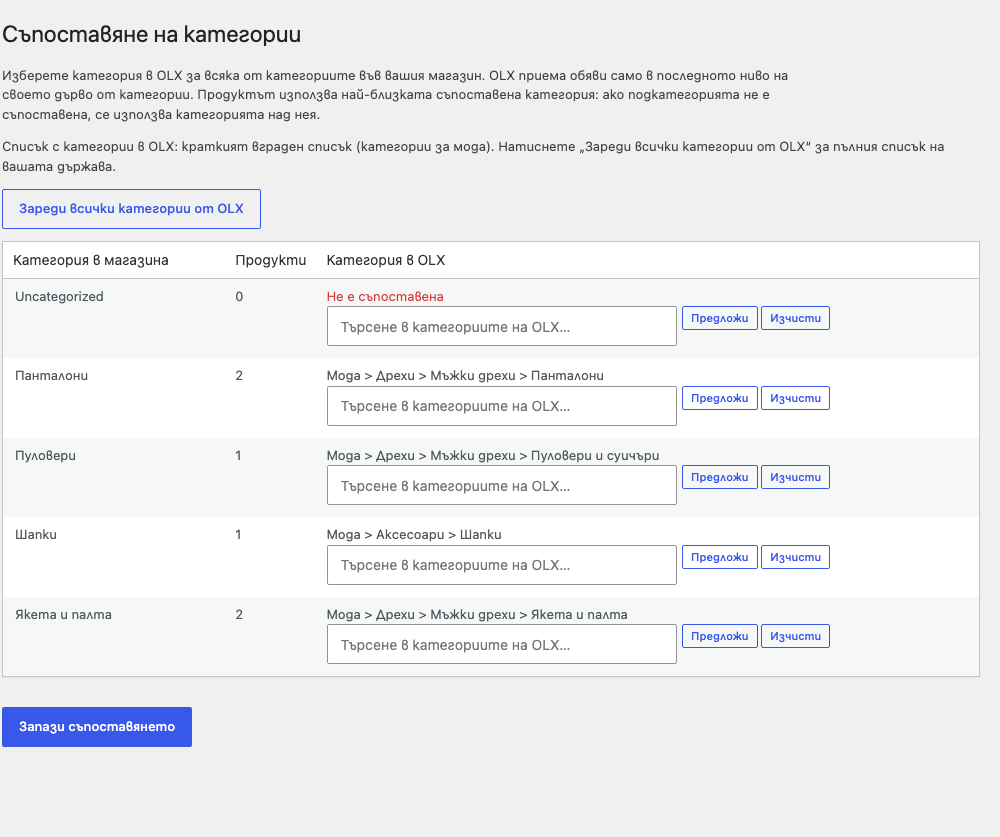The image size is (1000, 837).
Task: Click the 'Зареди всички категории от OLX' button
Action: click(131, 209)
